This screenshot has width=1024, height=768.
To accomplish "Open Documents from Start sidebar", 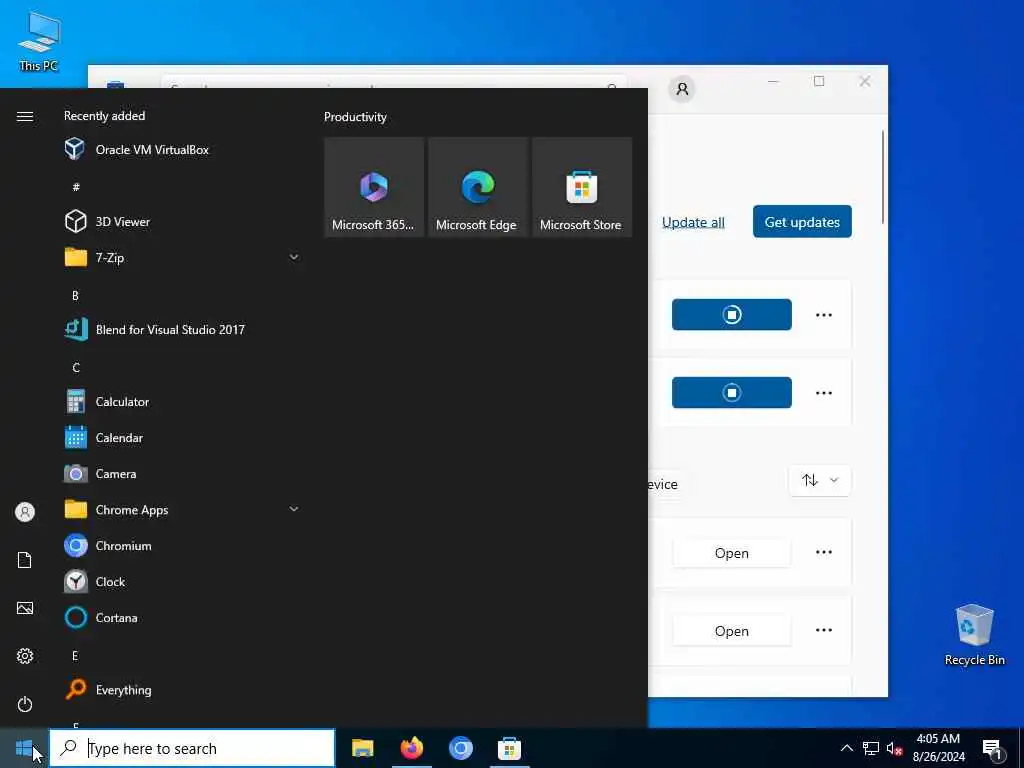I will pos(25,560).
